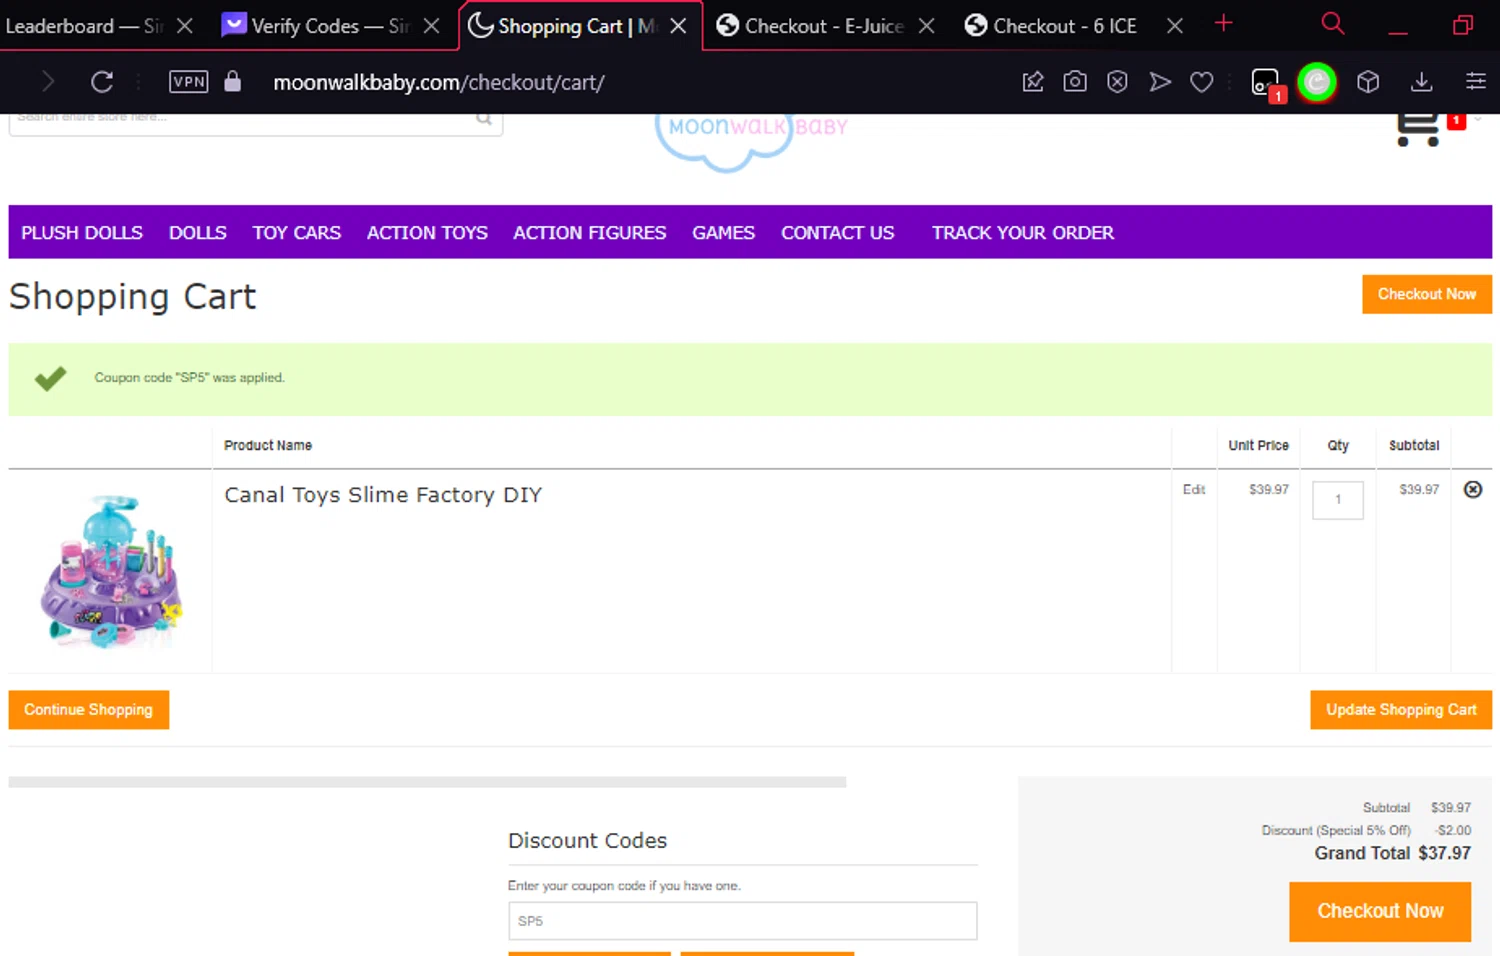This screenshot has width=1500, height=956.
Task: Click Continue Shopping button
Action: click(x=89, y=709)
